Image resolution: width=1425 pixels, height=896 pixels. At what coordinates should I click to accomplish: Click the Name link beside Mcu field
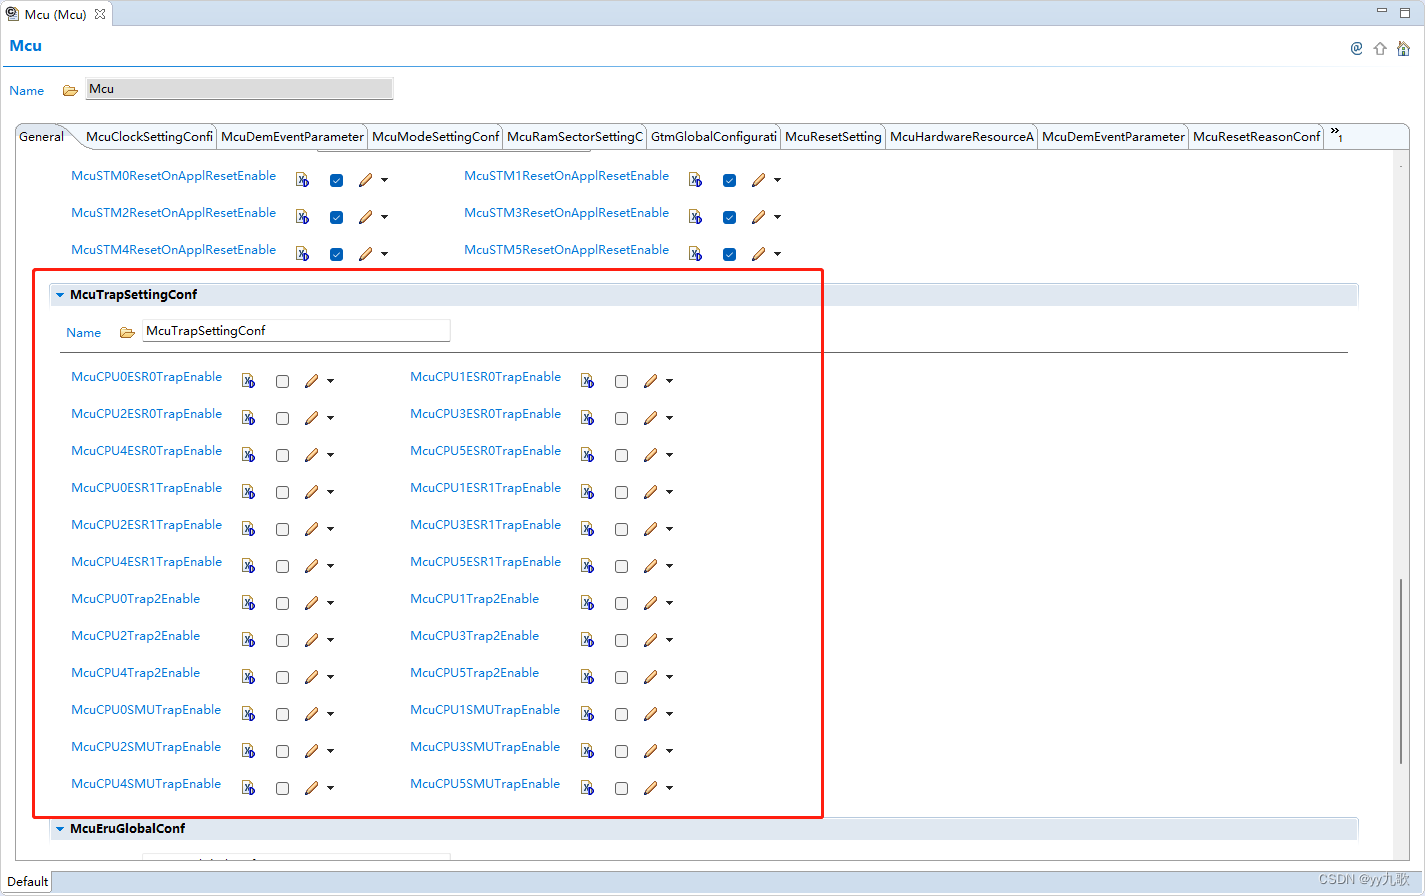point(27,91)
